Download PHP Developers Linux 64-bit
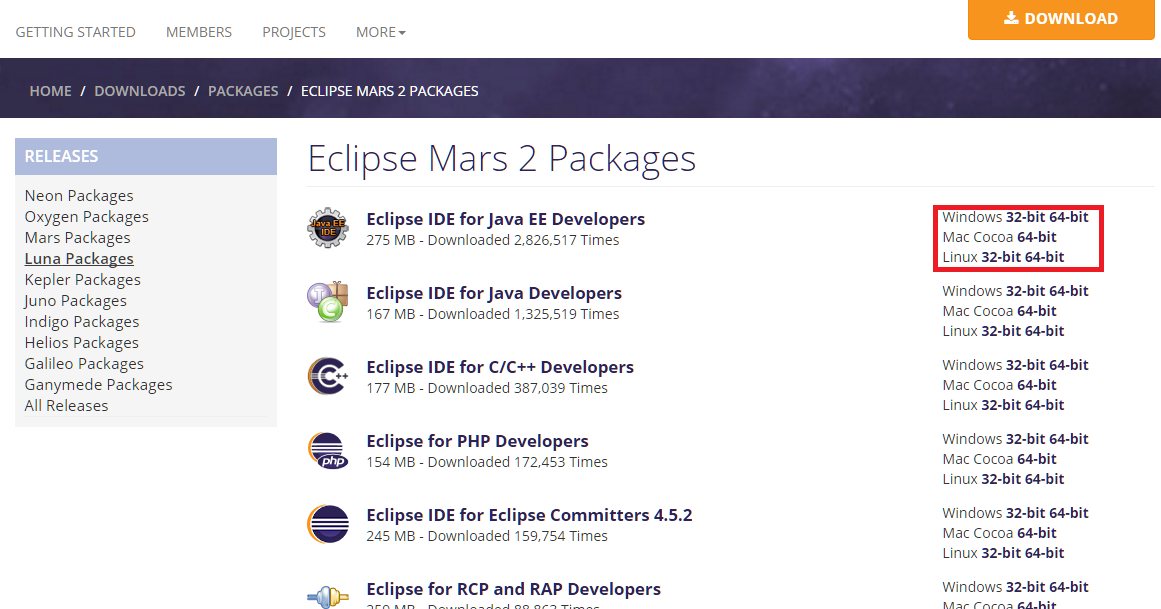Screen dimensions: 1161x609 1044,479
